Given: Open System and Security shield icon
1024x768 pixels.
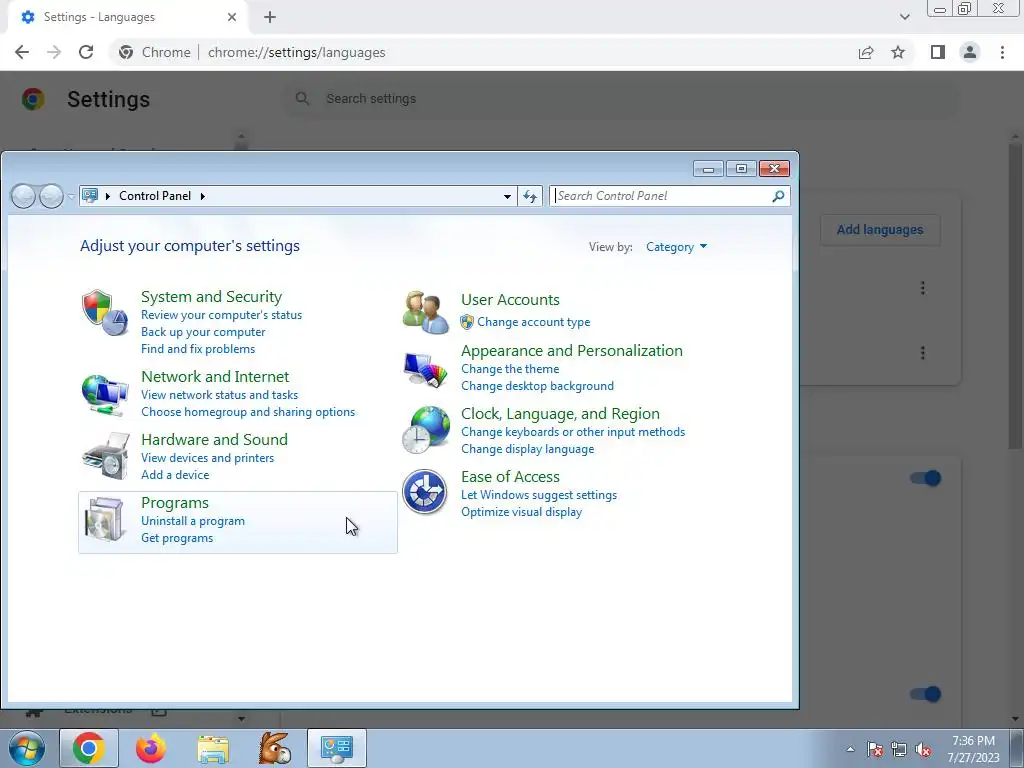Looking at the screenshot, I should 104,312.
